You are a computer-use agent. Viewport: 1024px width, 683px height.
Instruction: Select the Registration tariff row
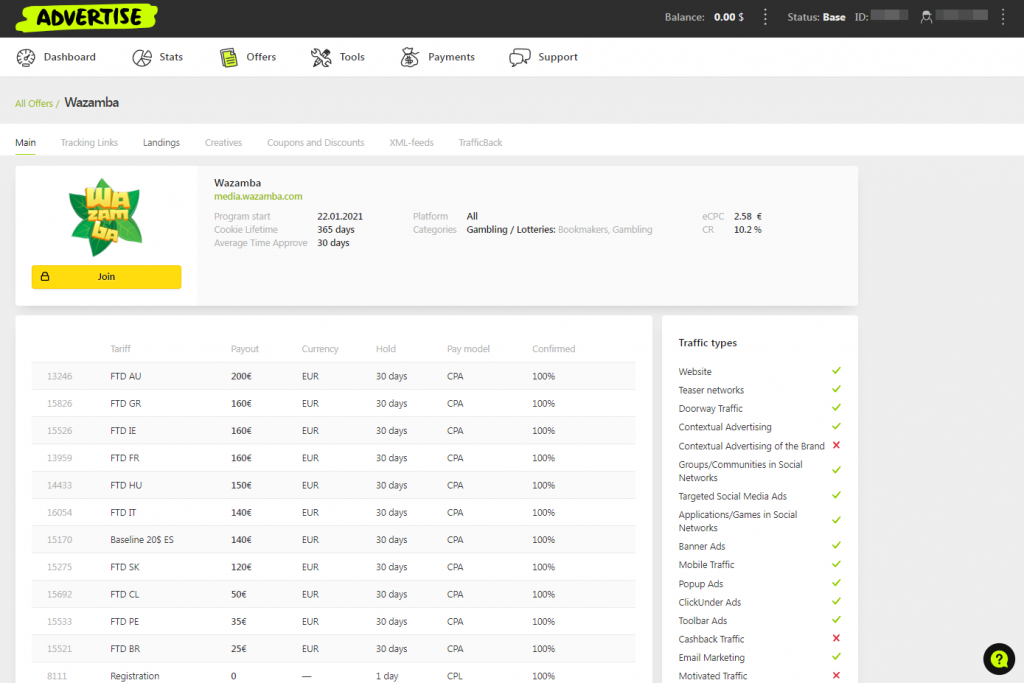coord(333,676)
